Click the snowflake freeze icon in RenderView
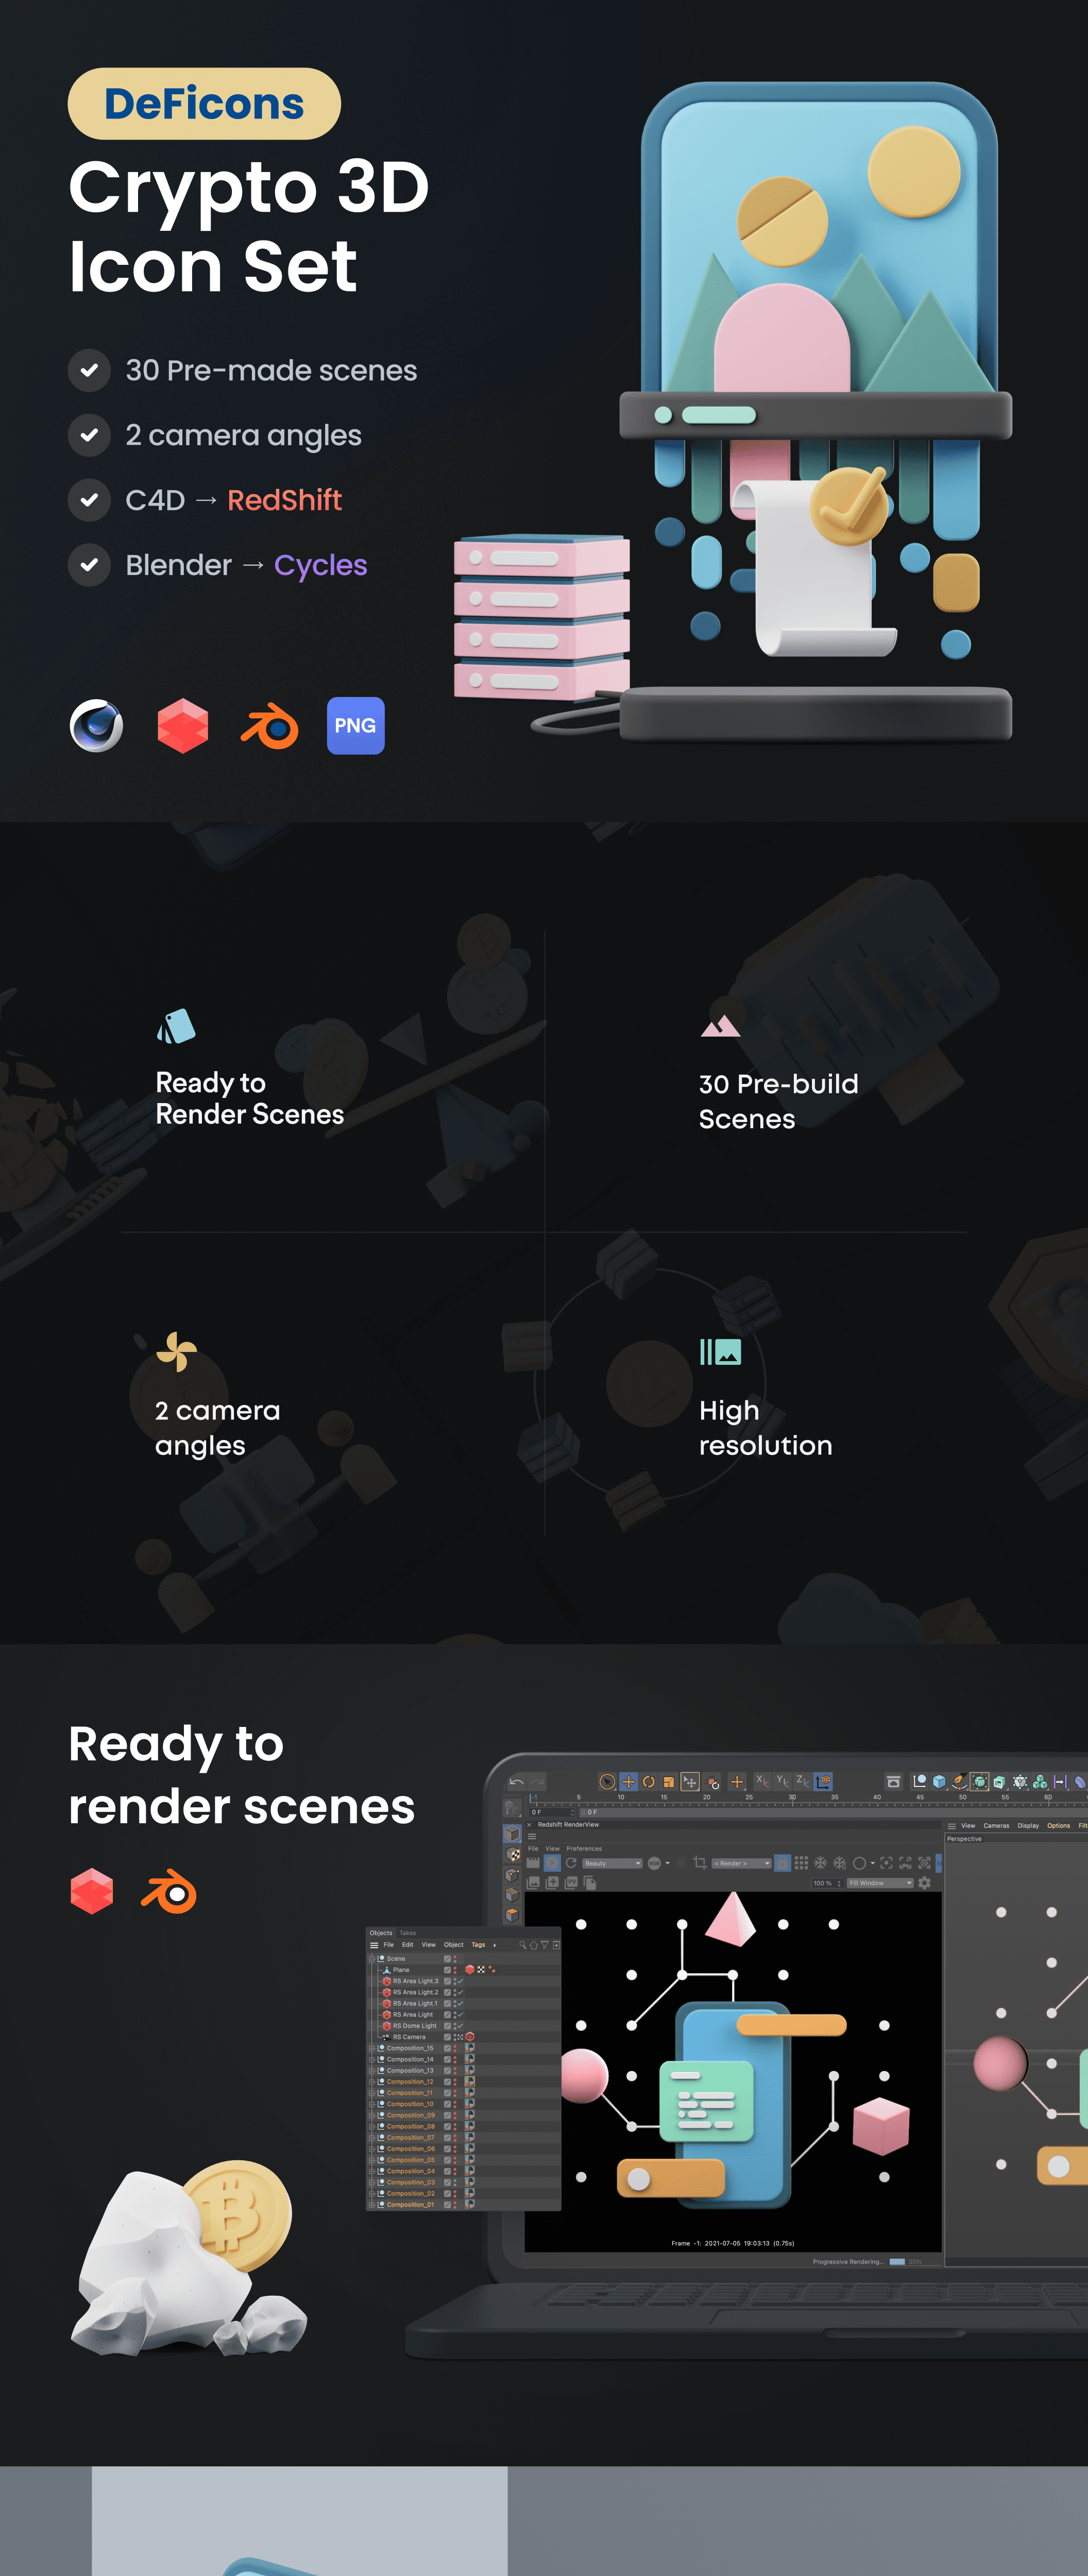 pos(820,1863)
